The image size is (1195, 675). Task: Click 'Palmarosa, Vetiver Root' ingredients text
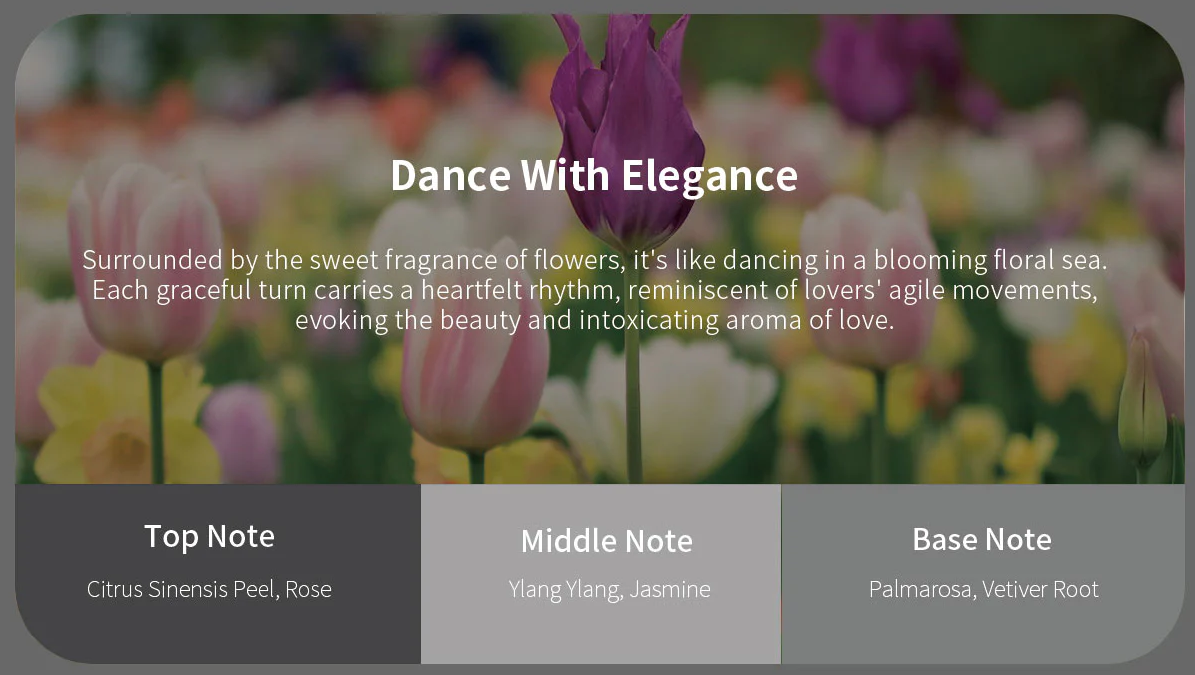pyautogui.click(x=983, y=590)
